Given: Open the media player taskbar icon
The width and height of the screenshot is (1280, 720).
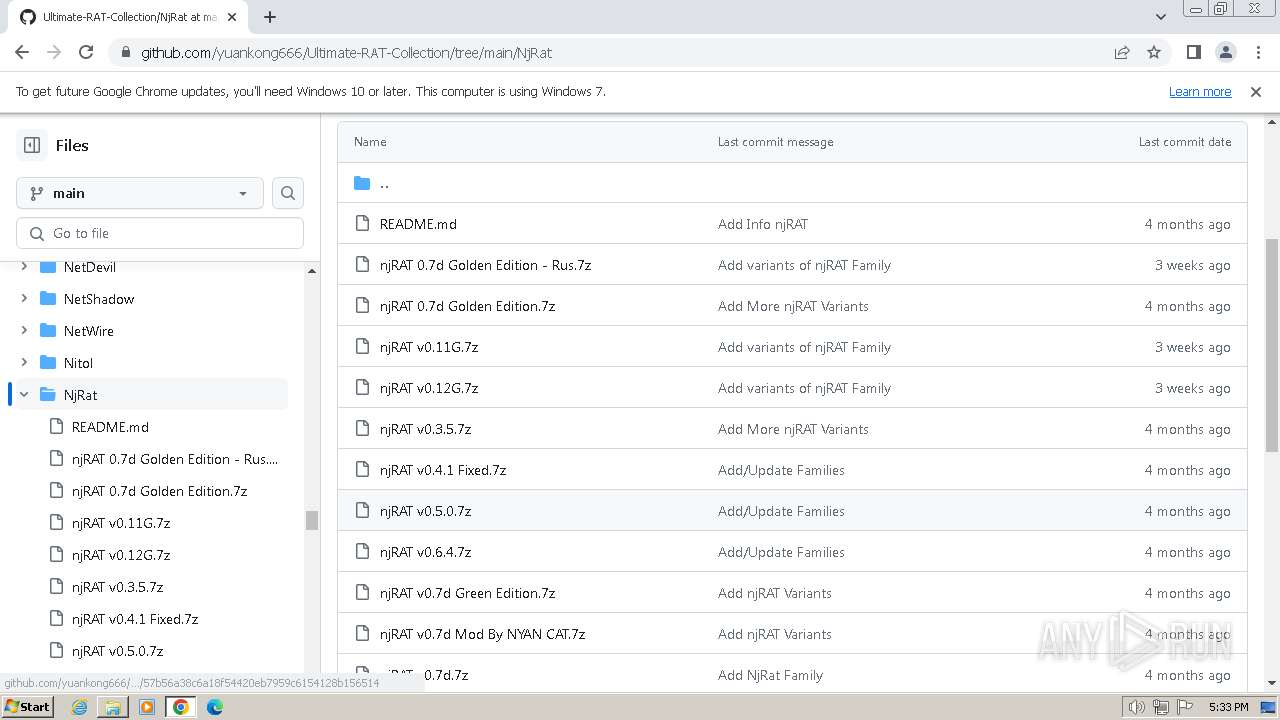Looking at the screenshot, I should pos(147,707).
